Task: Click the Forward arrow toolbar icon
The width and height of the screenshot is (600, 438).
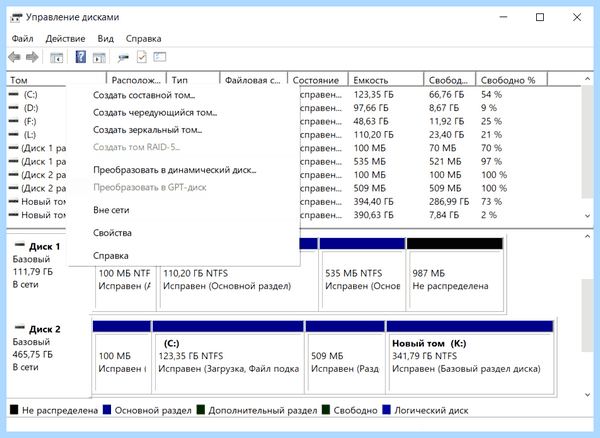Action: tap(32, 57)
